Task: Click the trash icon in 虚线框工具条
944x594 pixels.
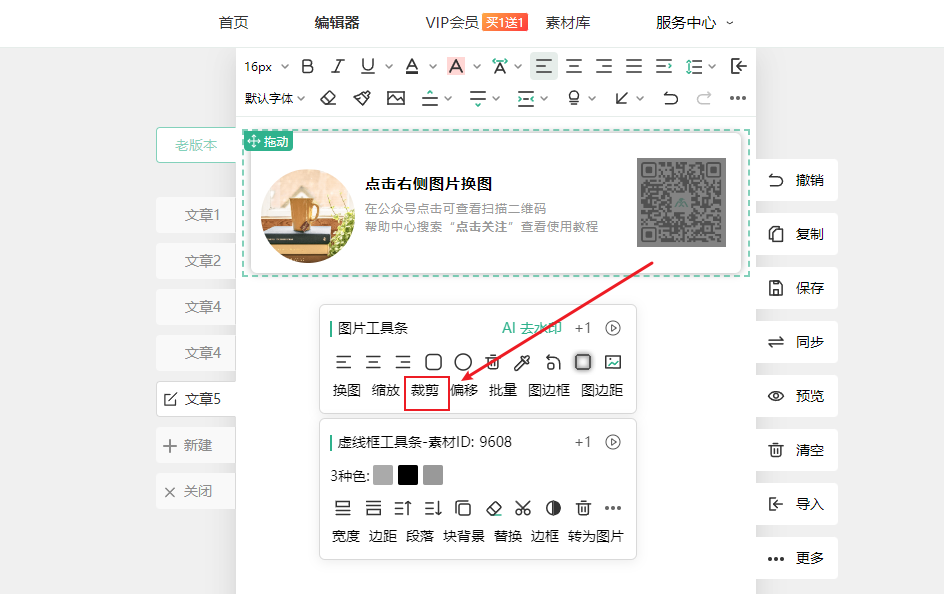Action: pos(583,509)
